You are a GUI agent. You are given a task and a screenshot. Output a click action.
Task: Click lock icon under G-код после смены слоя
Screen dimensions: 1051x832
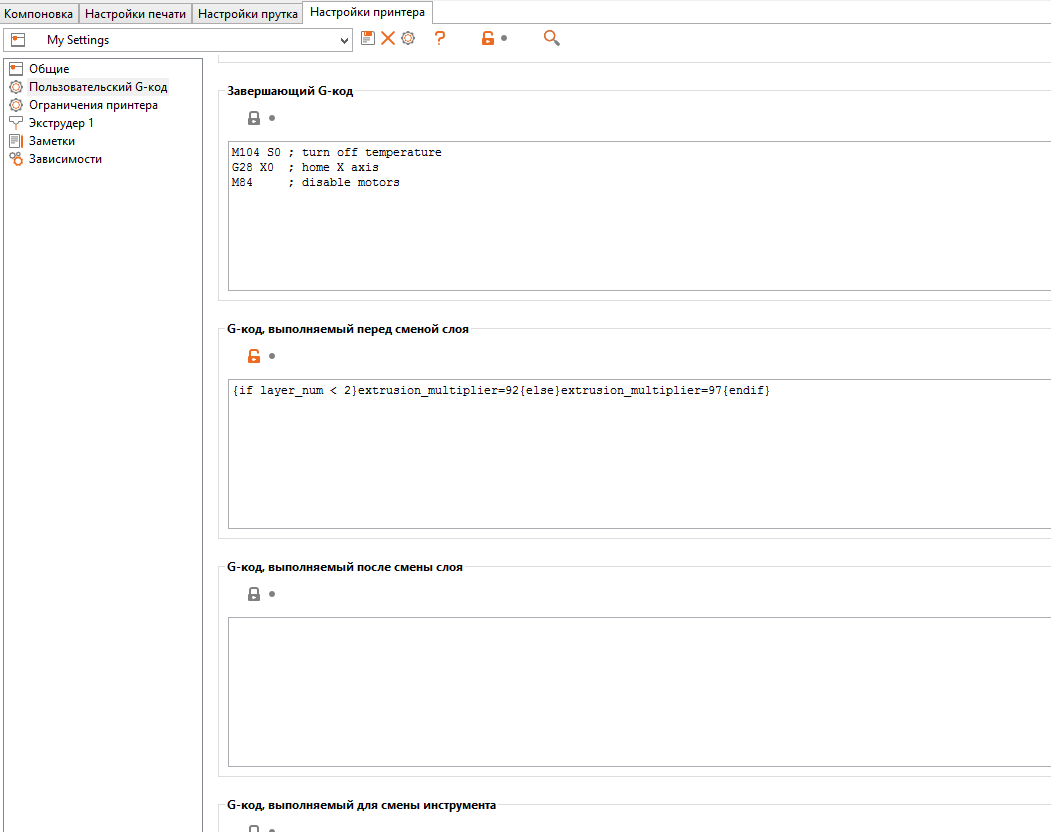pos(254,594)
